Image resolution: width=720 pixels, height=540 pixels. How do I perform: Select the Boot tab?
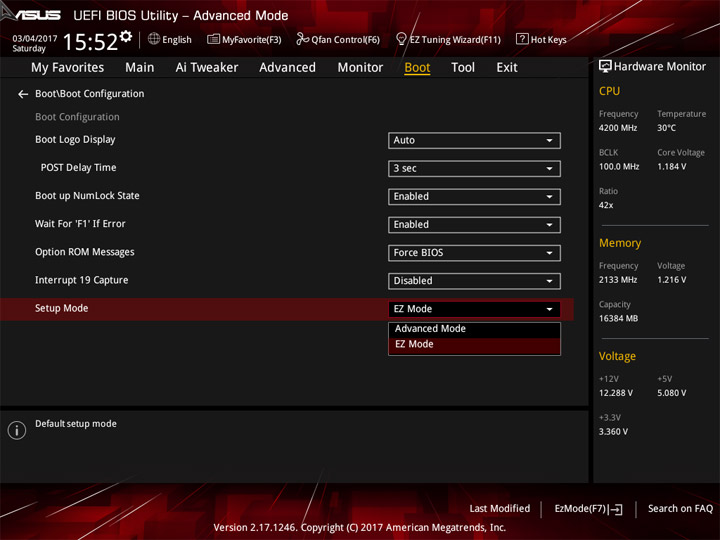click(417, 68)
